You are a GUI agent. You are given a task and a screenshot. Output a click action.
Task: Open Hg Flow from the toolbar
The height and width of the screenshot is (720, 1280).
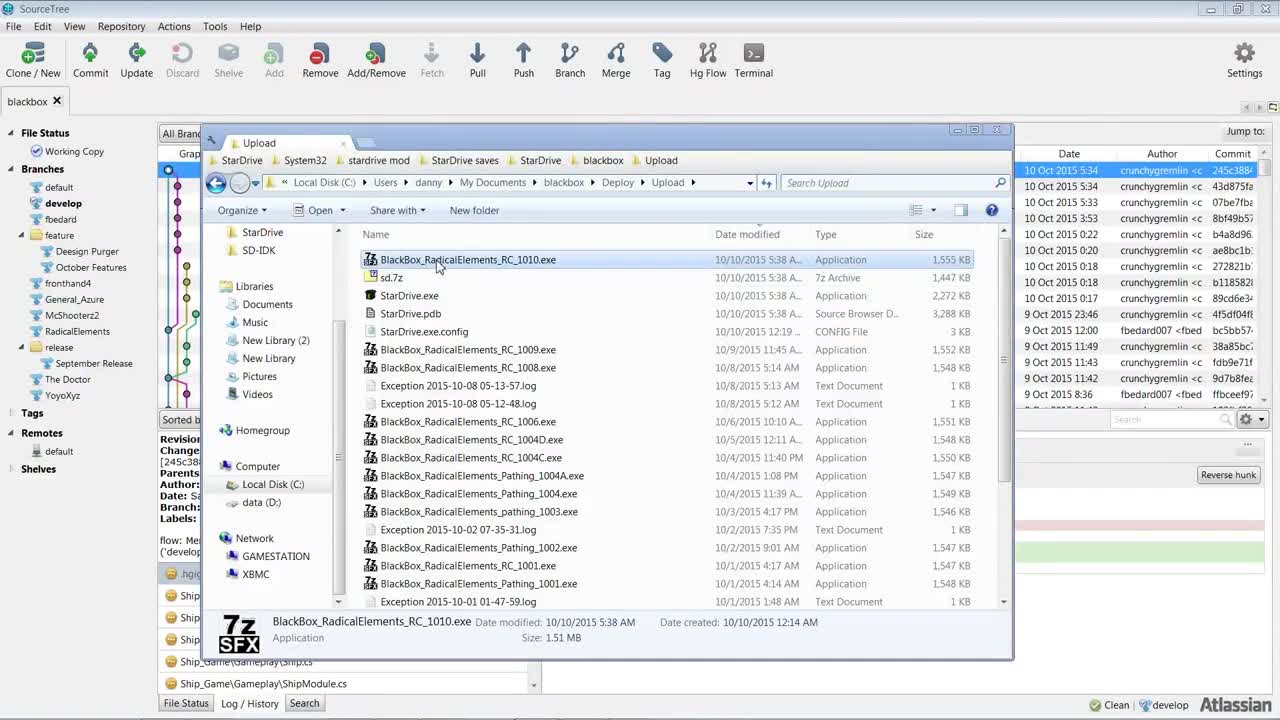(708, 60)
